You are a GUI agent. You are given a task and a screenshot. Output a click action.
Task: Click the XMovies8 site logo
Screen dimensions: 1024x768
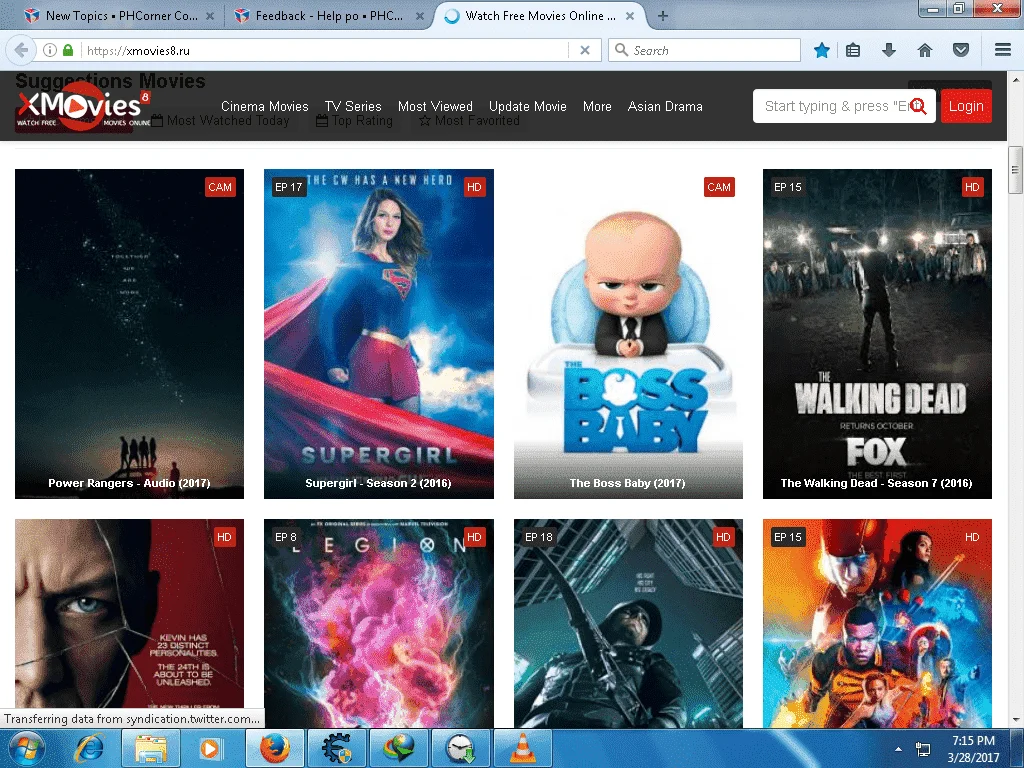[83, 106]
